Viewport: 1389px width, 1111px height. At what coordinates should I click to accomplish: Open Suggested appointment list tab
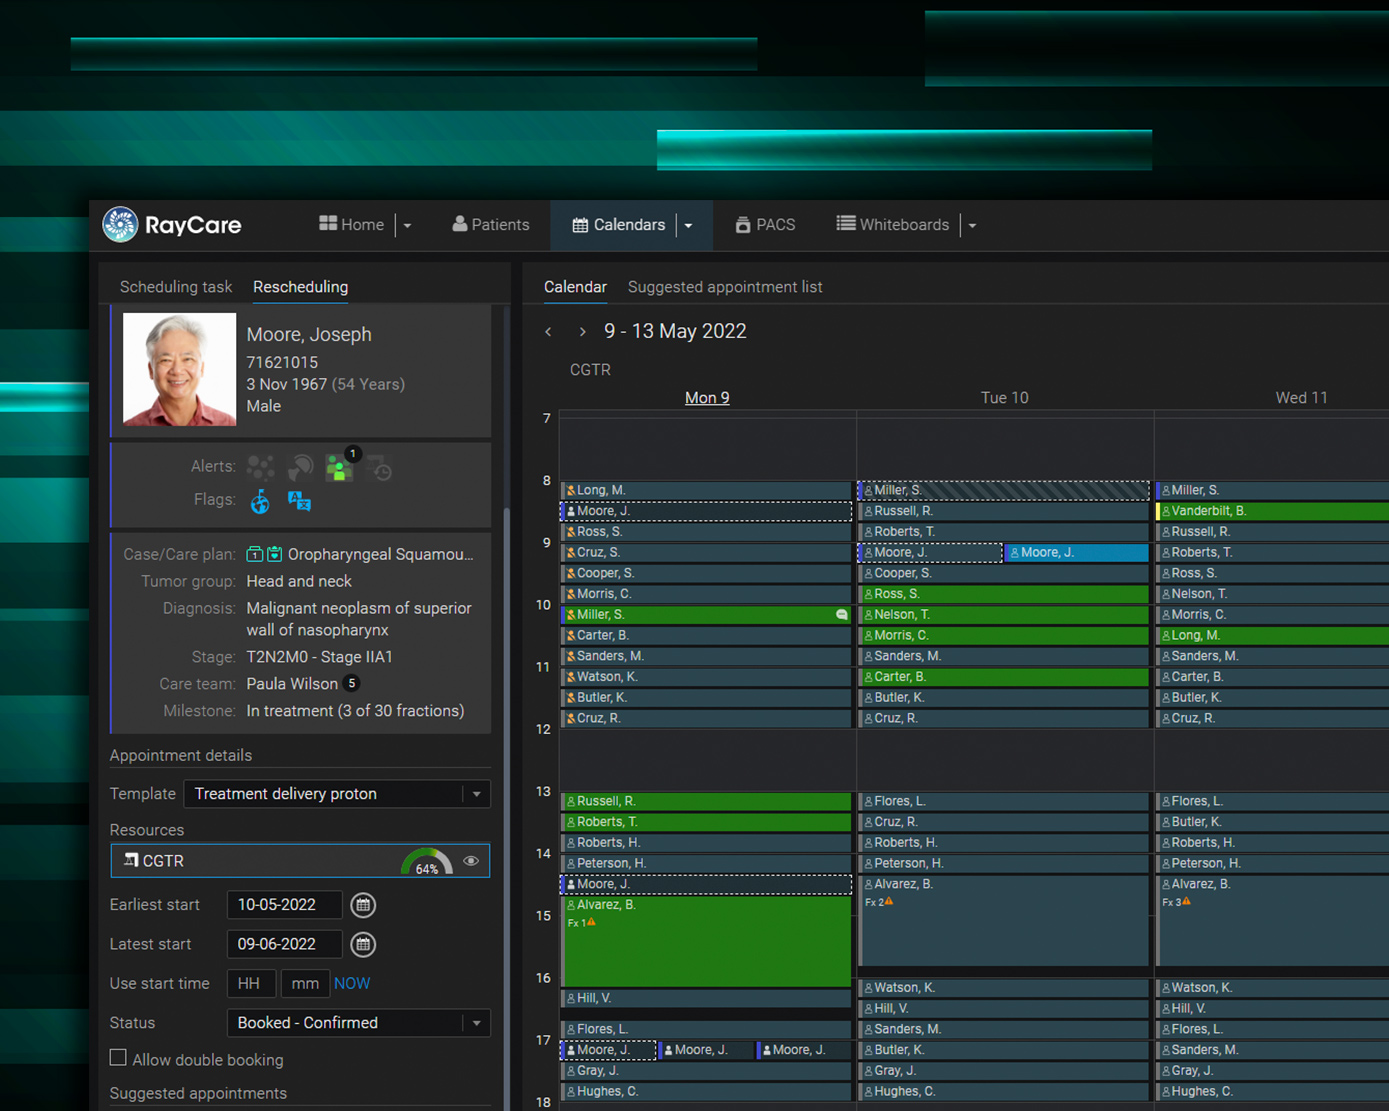tap(725, 287)
